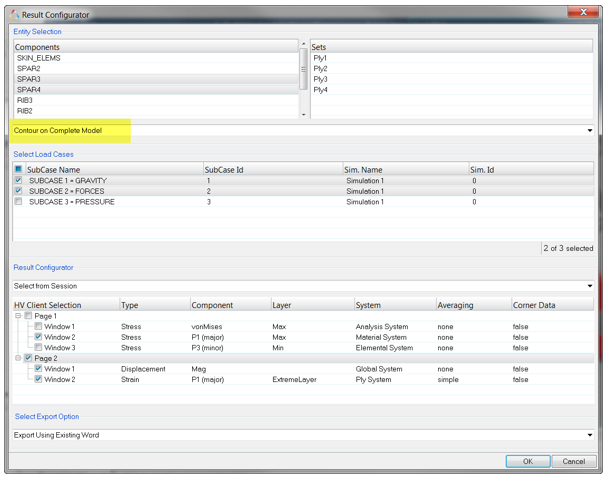Collapse the Page 1 tree node
This screenshot has width=607, height=477.
(x=17, y=316)
